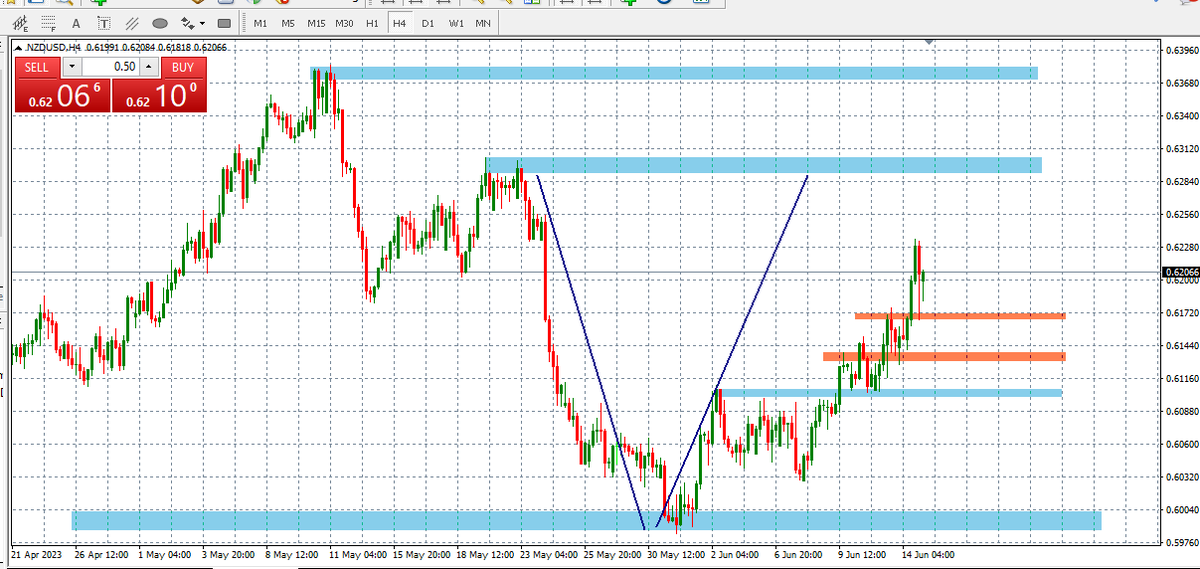Image resolution: width=1200 pixels, height=569 pixels.
Task: Select the three parallel lines pitchfork tool
Action: (x=132, y=23)
